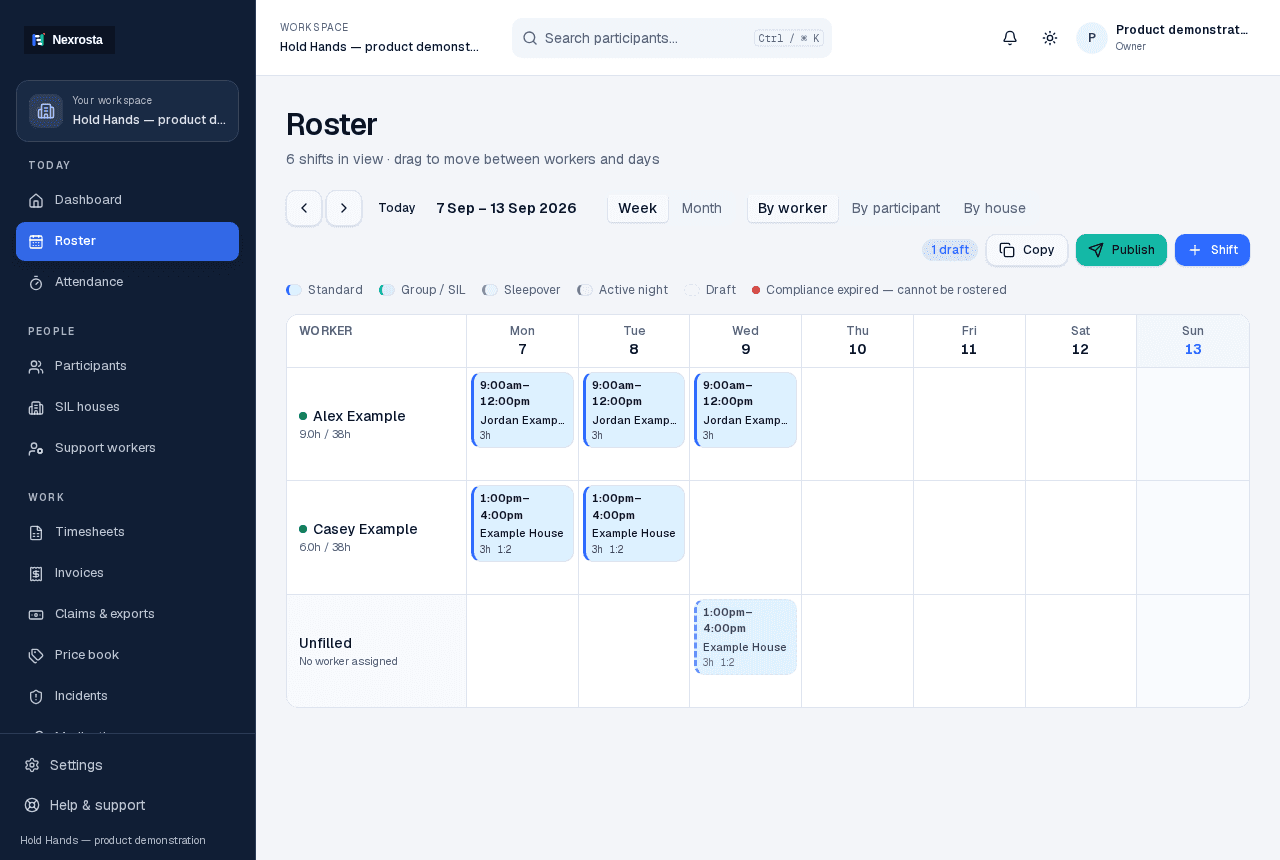This screenshot has width=1280, height=860.
Task: Switch grouping to By house
Action: [995, 208]
